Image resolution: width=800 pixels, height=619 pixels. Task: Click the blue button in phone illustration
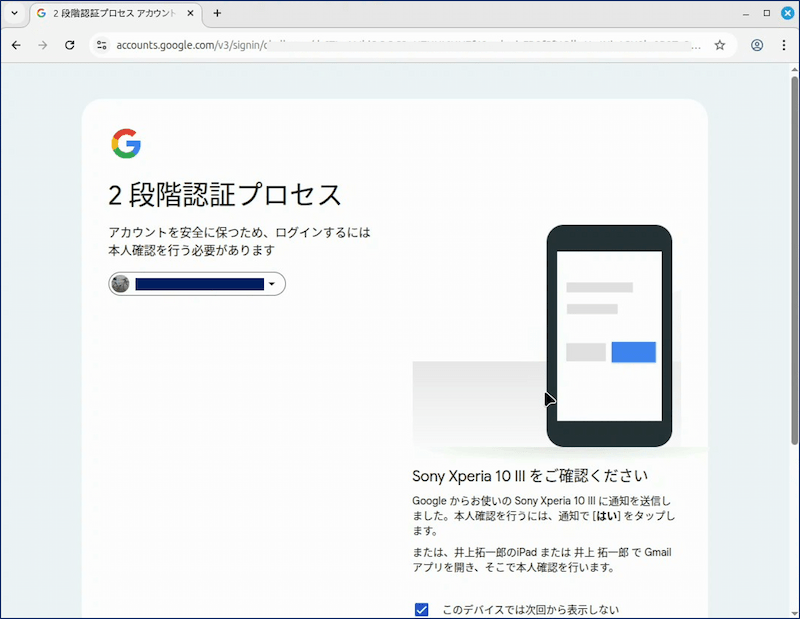(633, 352)
